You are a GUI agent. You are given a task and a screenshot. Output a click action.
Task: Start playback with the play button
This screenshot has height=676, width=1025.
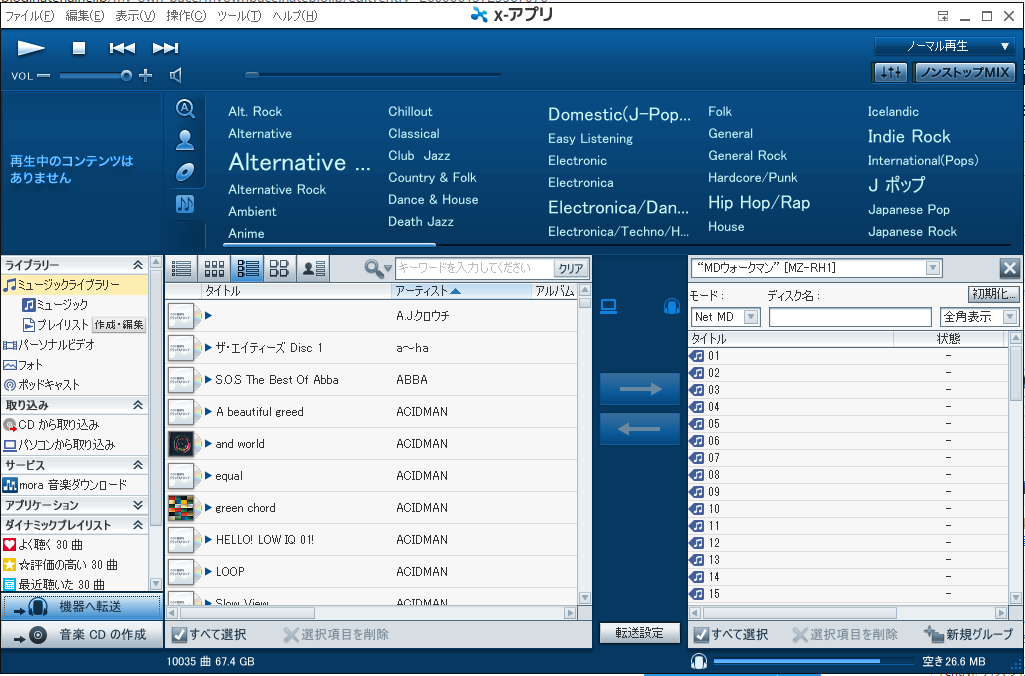(31, 48)
